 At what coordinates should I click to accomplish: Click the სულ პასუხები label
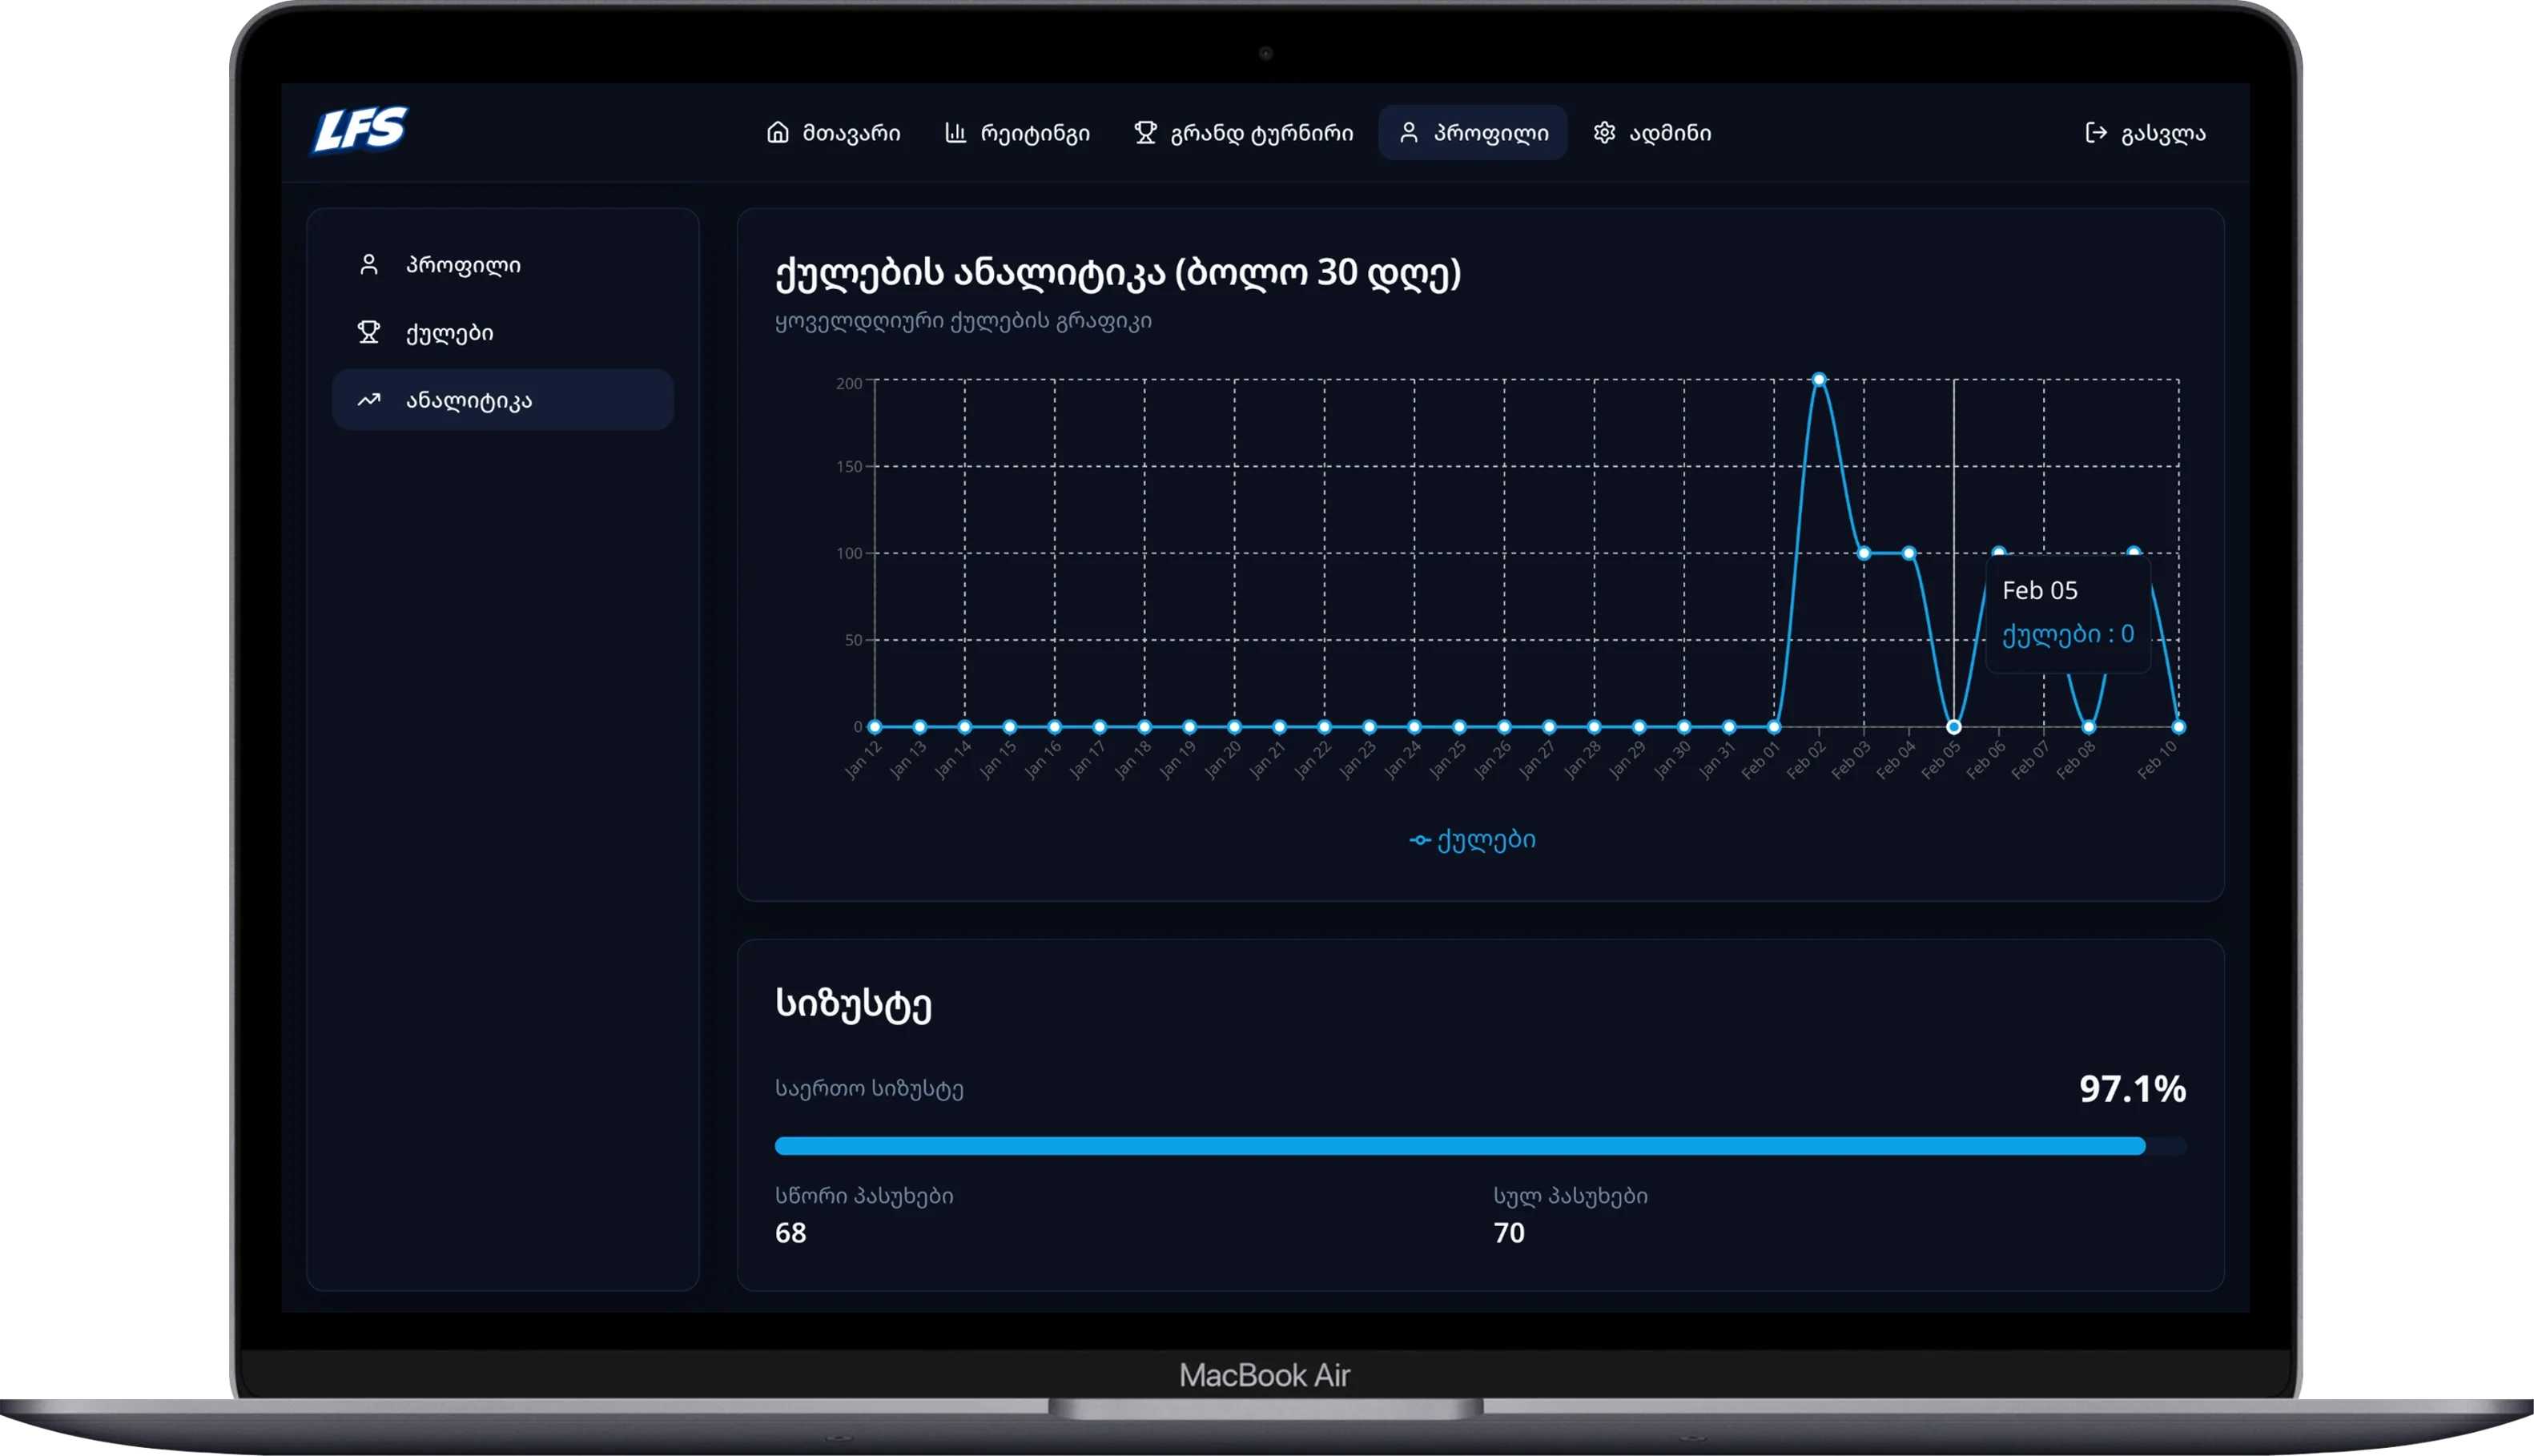pyautogui.click(x=1571, y=1196)
